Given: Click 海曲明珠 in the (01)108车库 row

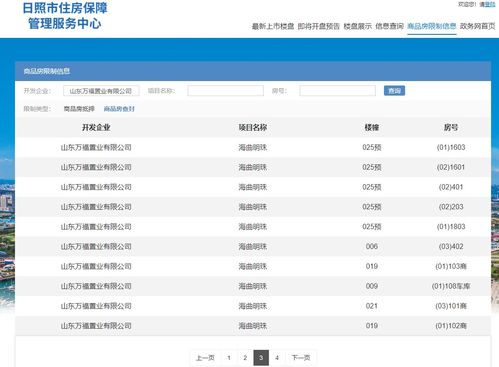Looking at the screenshot, I should tap(253, 286).
